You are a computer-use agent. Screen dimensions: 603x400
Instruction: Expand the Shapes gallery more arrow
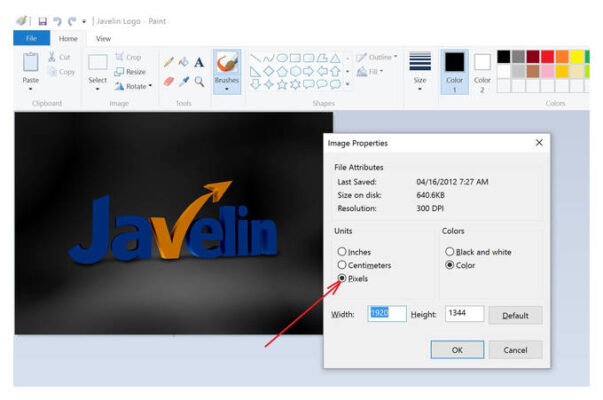click(348, 84)
